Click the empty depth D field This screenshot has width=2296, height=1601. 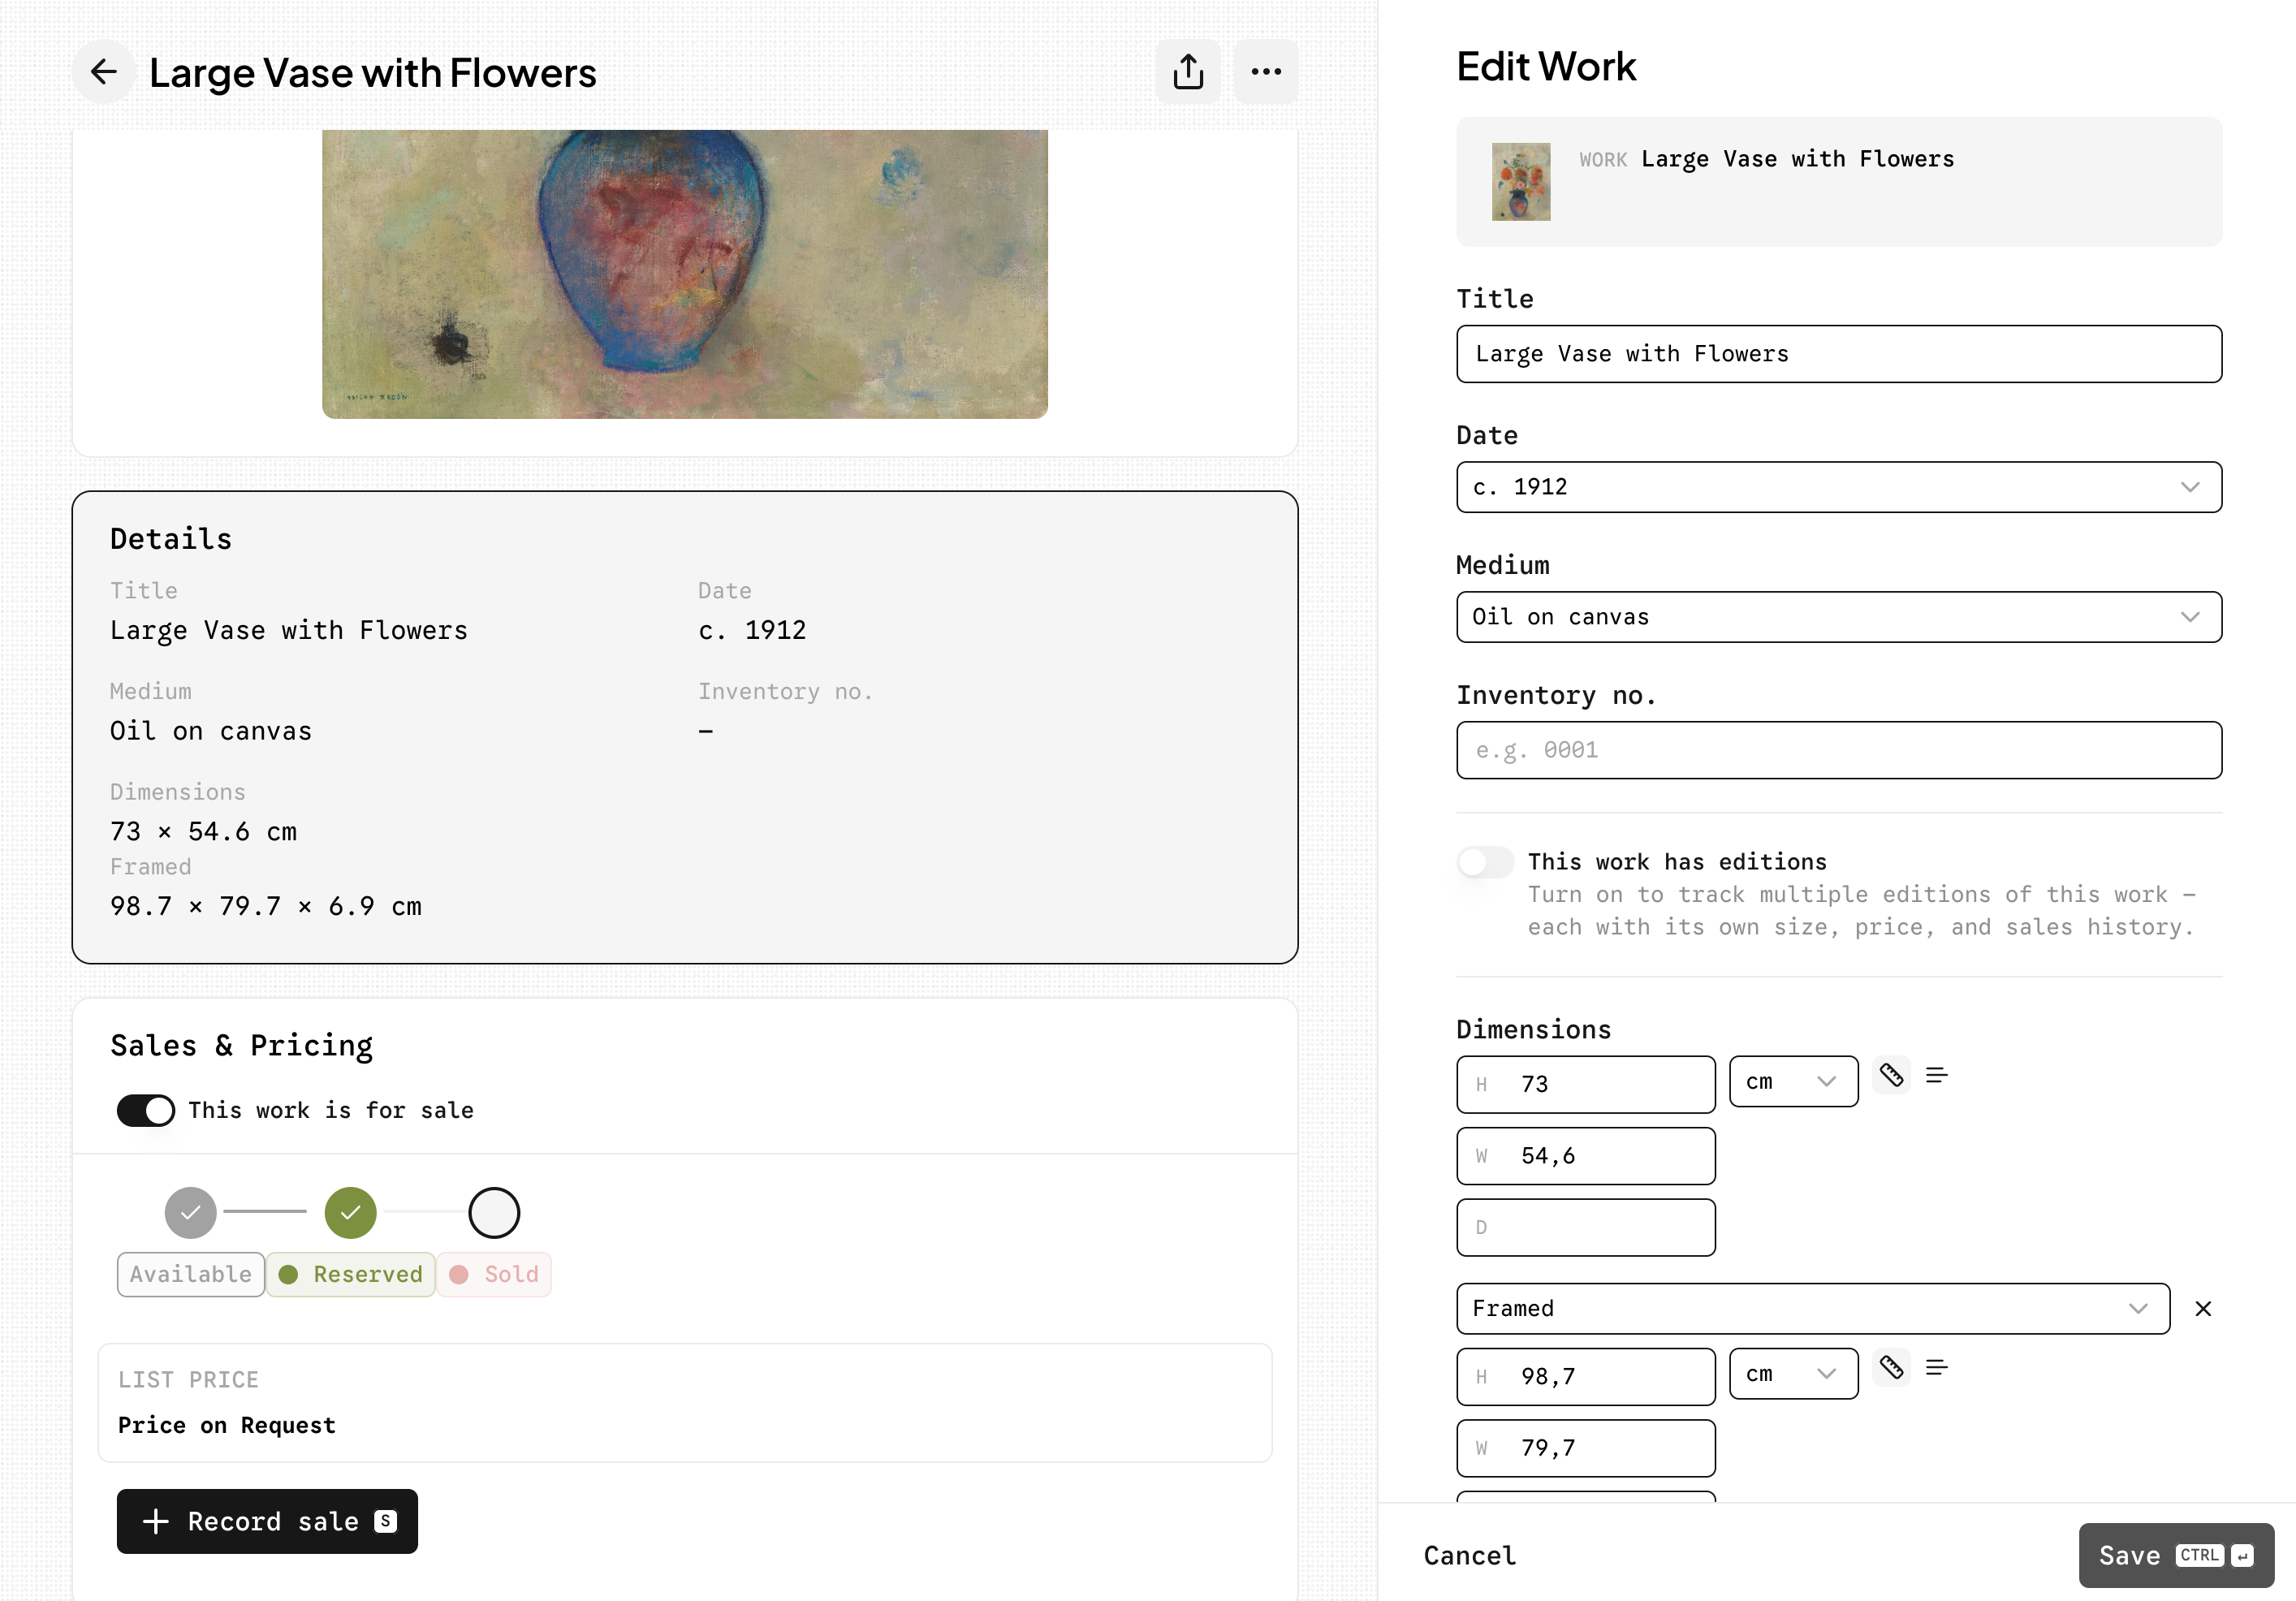[1585, 1227]
